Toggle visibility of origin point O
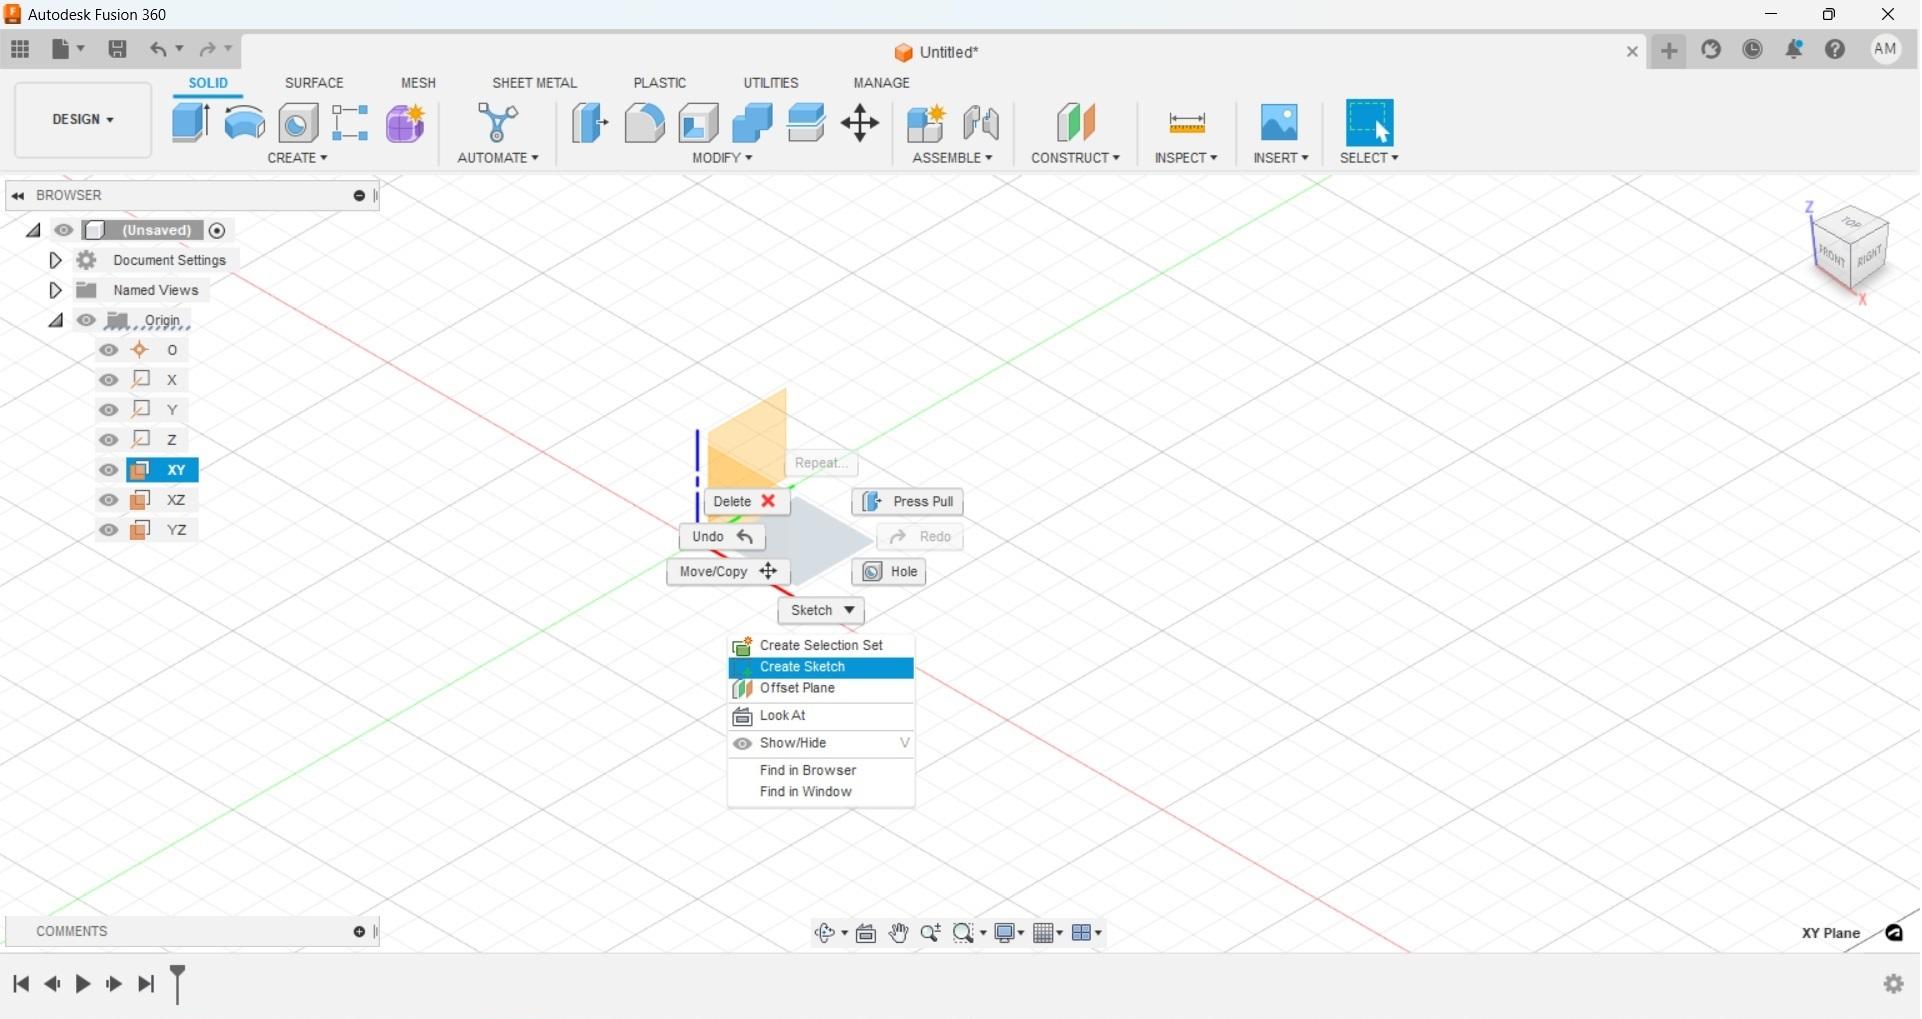This screenshot has width=1922, height=1019. point(109,351)
